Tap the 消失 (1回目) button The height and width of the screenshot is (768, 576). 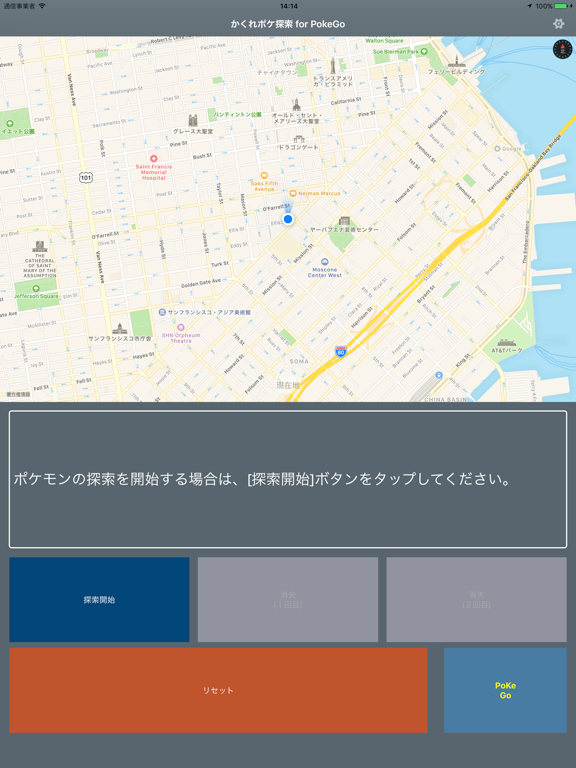[x=288, y=600]
